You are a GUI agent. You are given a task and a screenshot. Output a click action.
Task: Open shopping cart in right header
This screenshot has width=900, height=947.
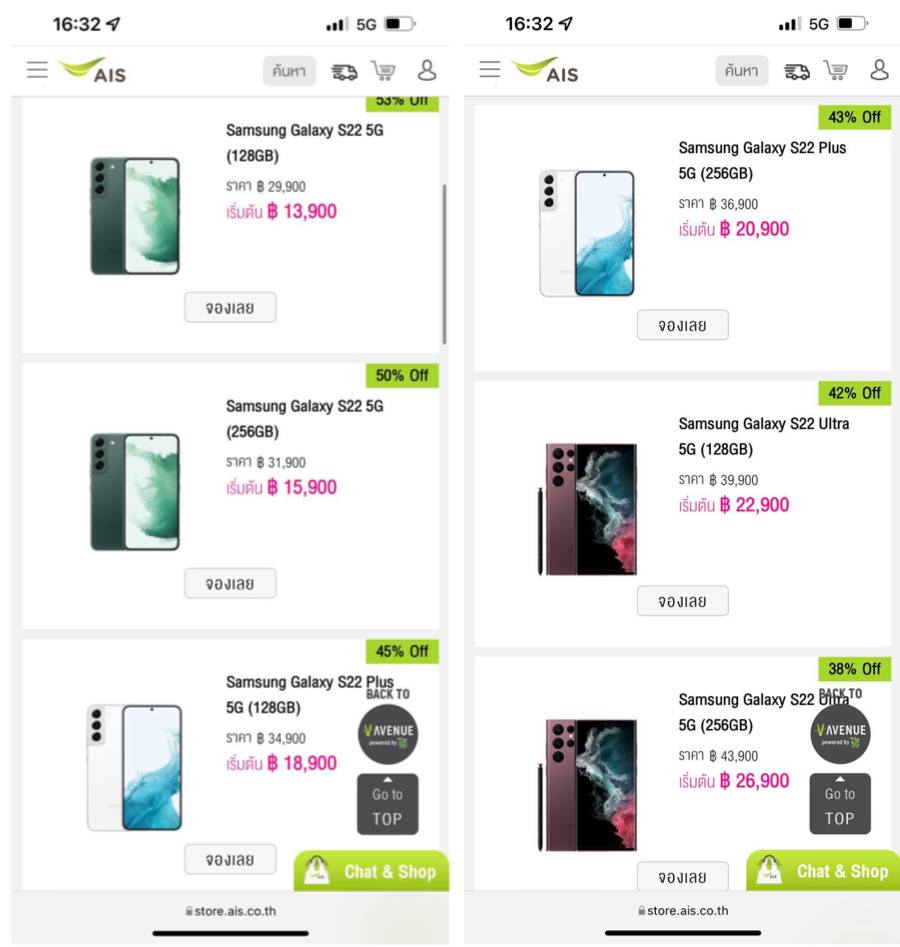(836, 71)
